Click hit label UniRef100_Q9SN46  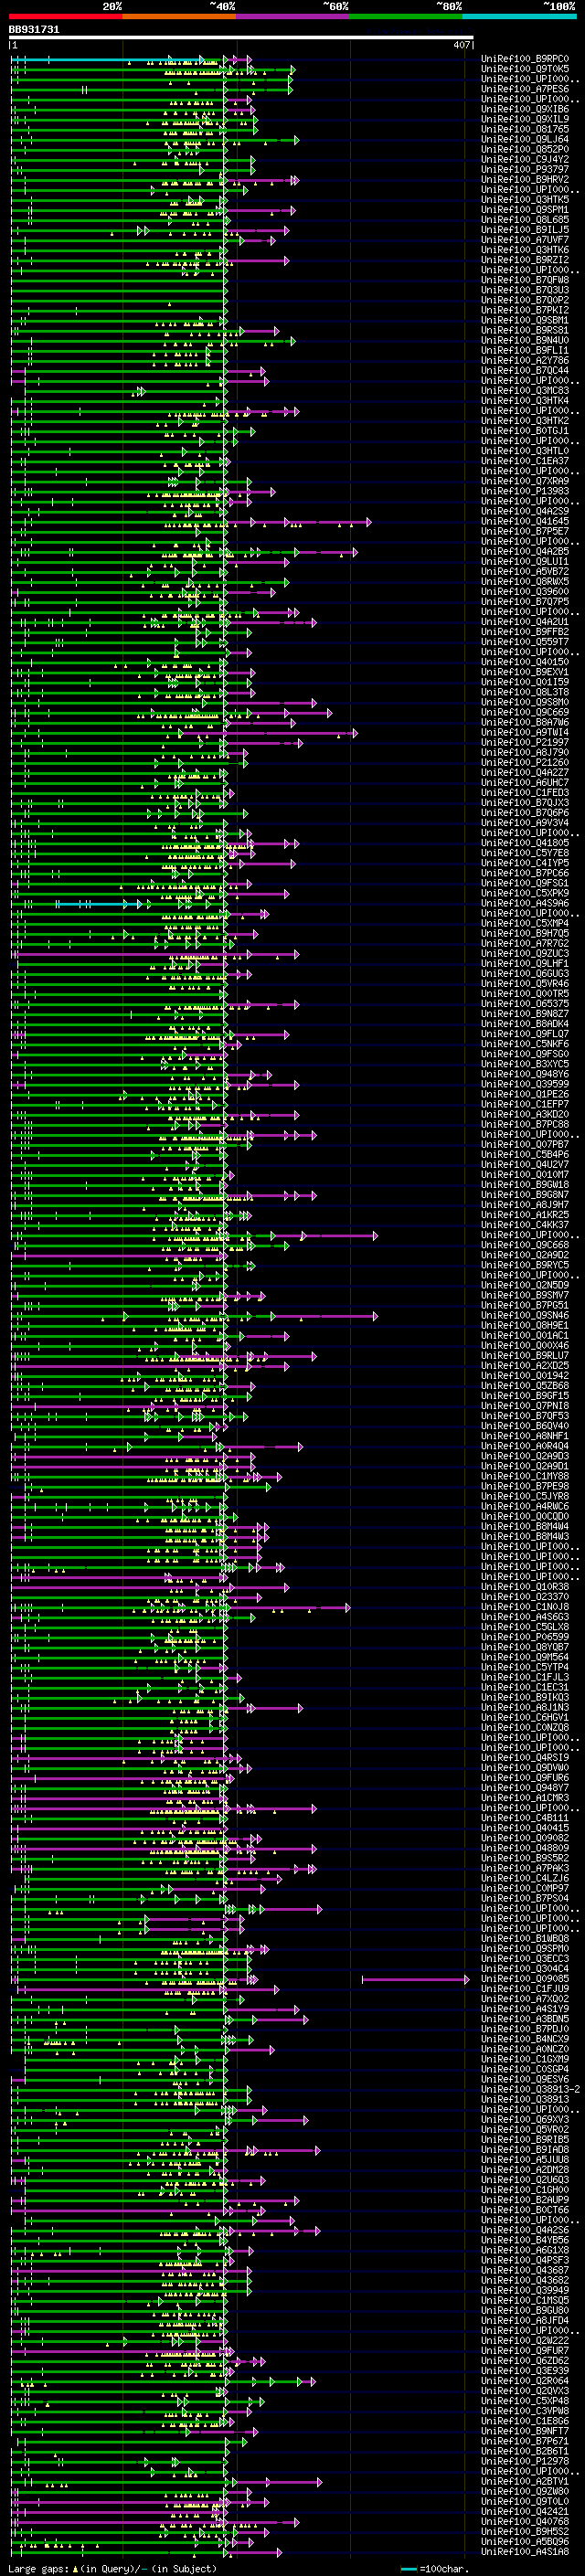(x=525, y=1315)
